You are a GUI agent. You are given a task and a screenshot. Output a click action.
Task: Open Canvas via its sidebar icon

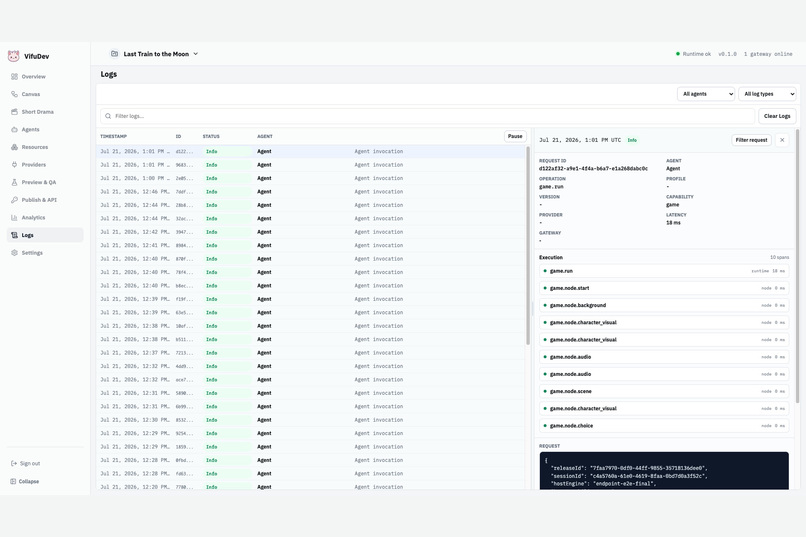point(14,94)
